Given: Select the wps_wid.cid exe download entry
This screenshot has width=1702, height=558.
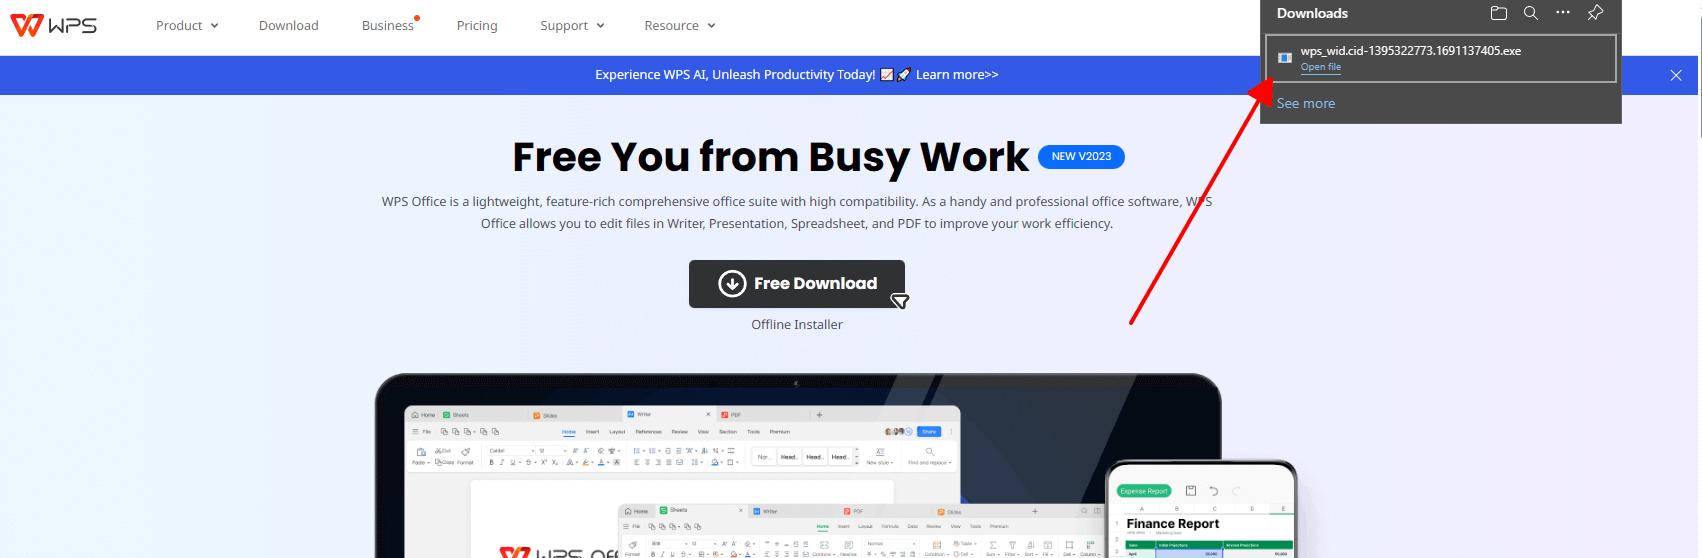Looking at the screenshot, I should click(x=1441, y=58).
